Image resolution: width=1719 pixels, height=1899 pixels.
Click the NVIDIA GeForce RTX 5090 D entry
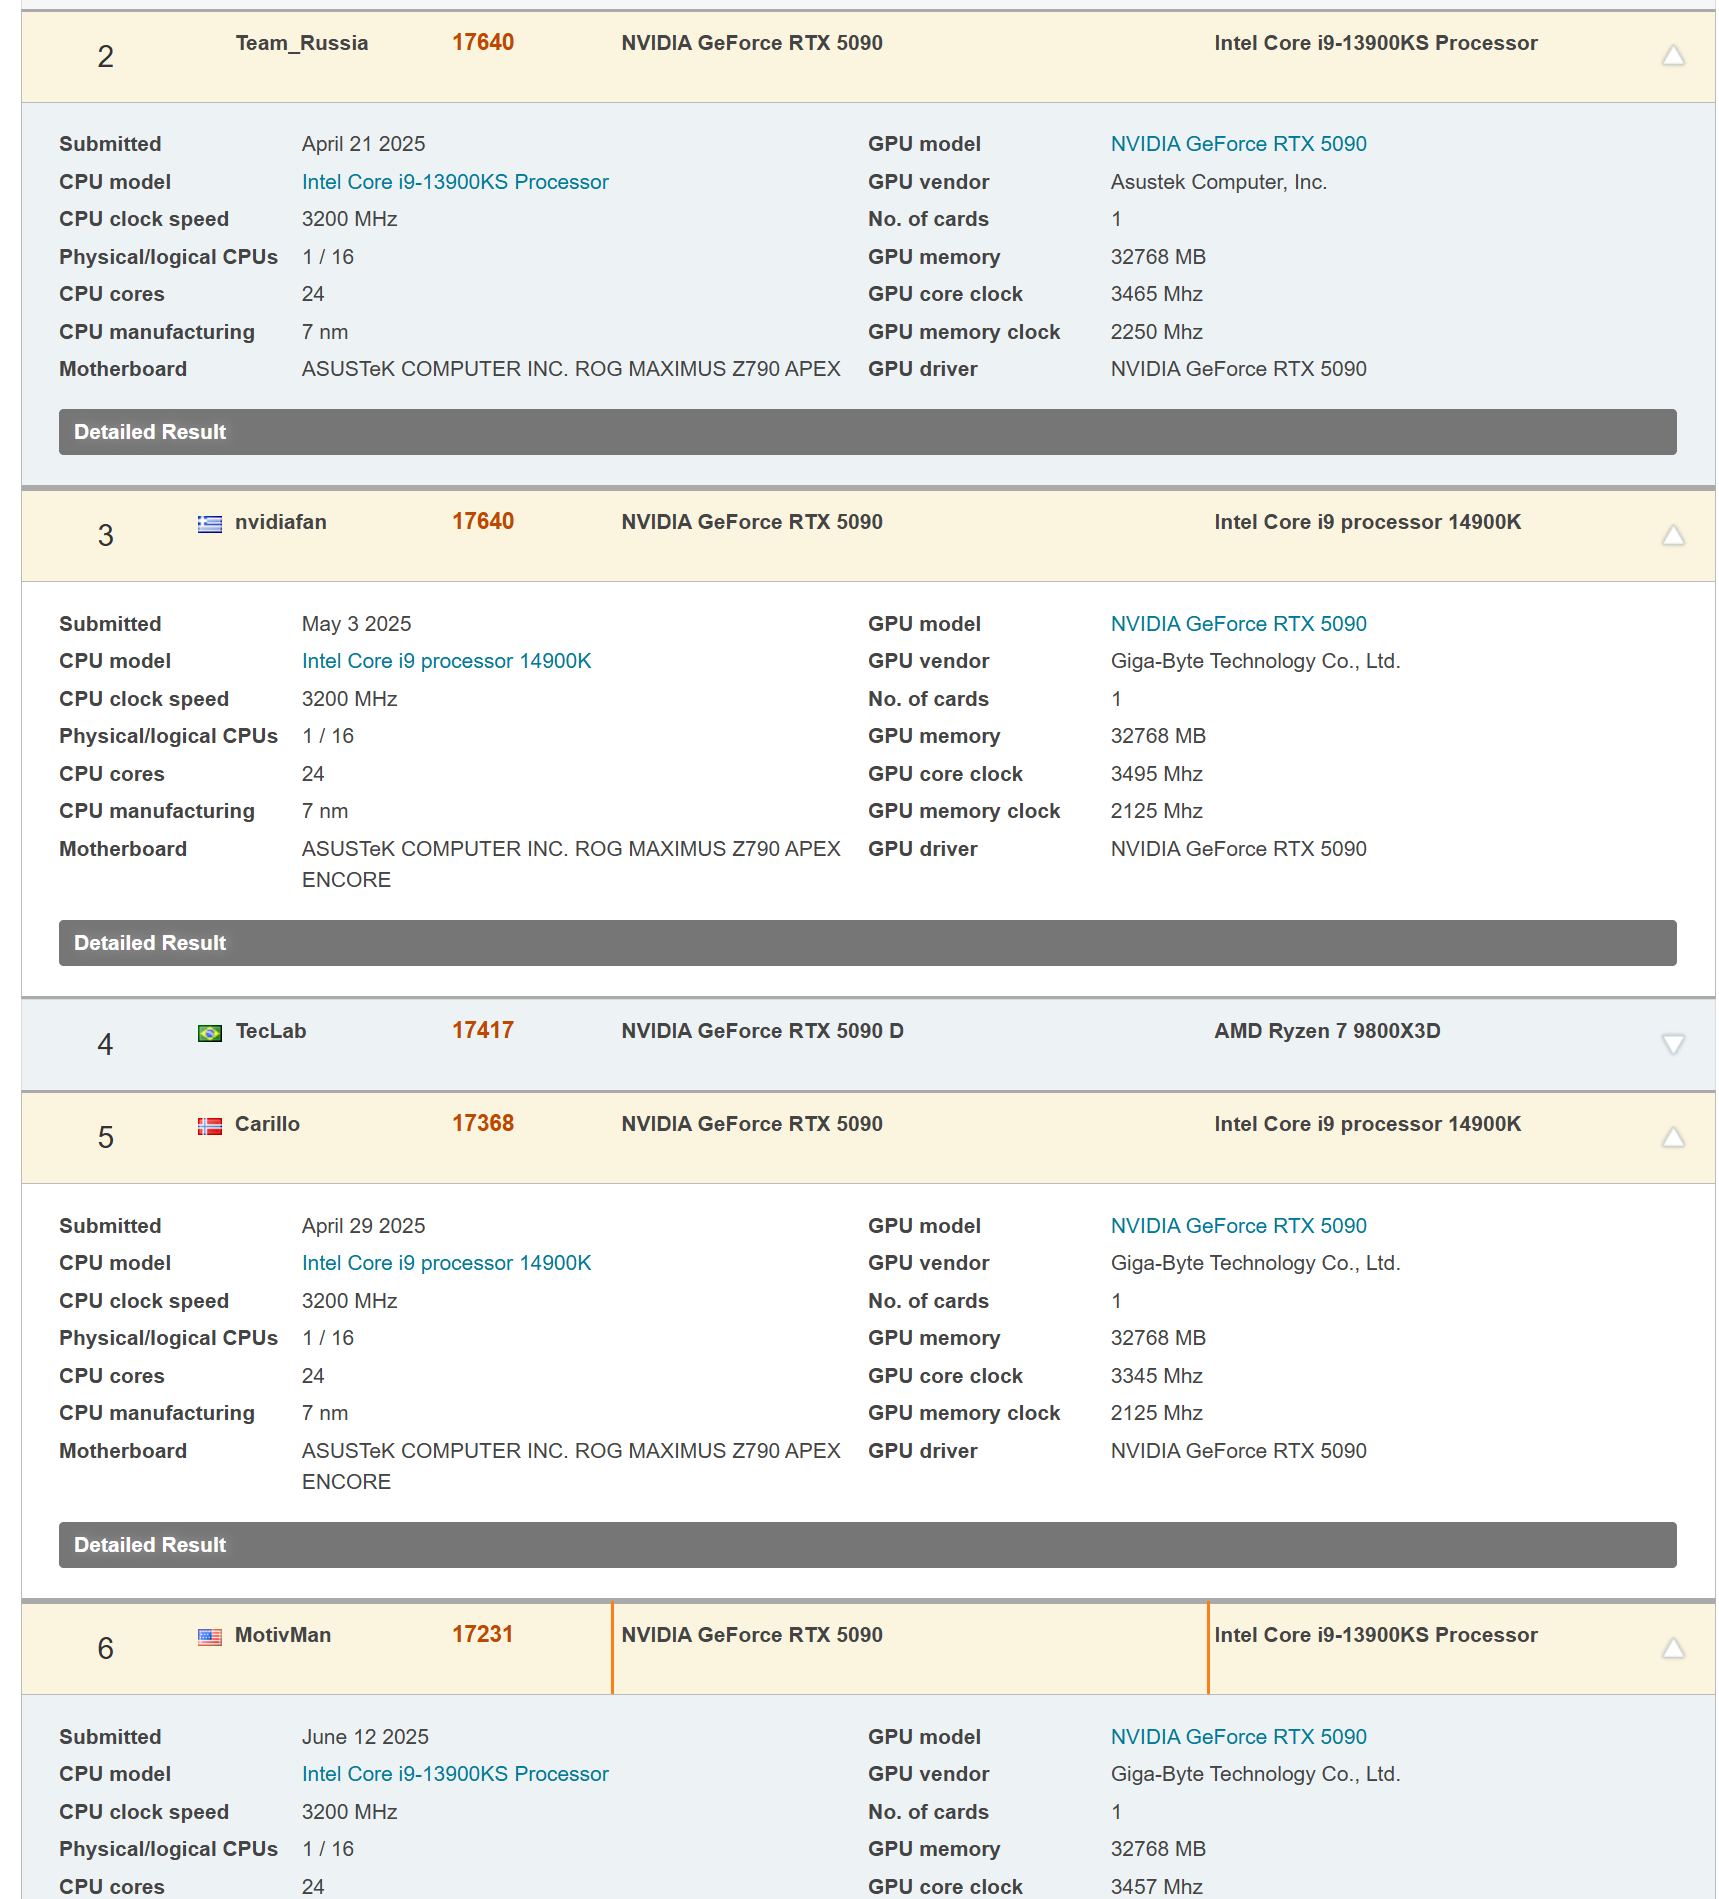[762, 1031]
